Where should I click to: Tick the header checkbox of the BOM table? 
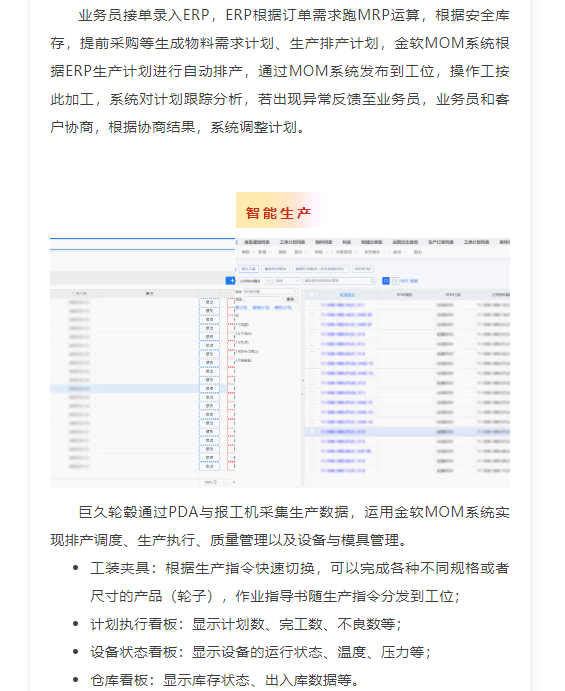(x=312, y=294)
